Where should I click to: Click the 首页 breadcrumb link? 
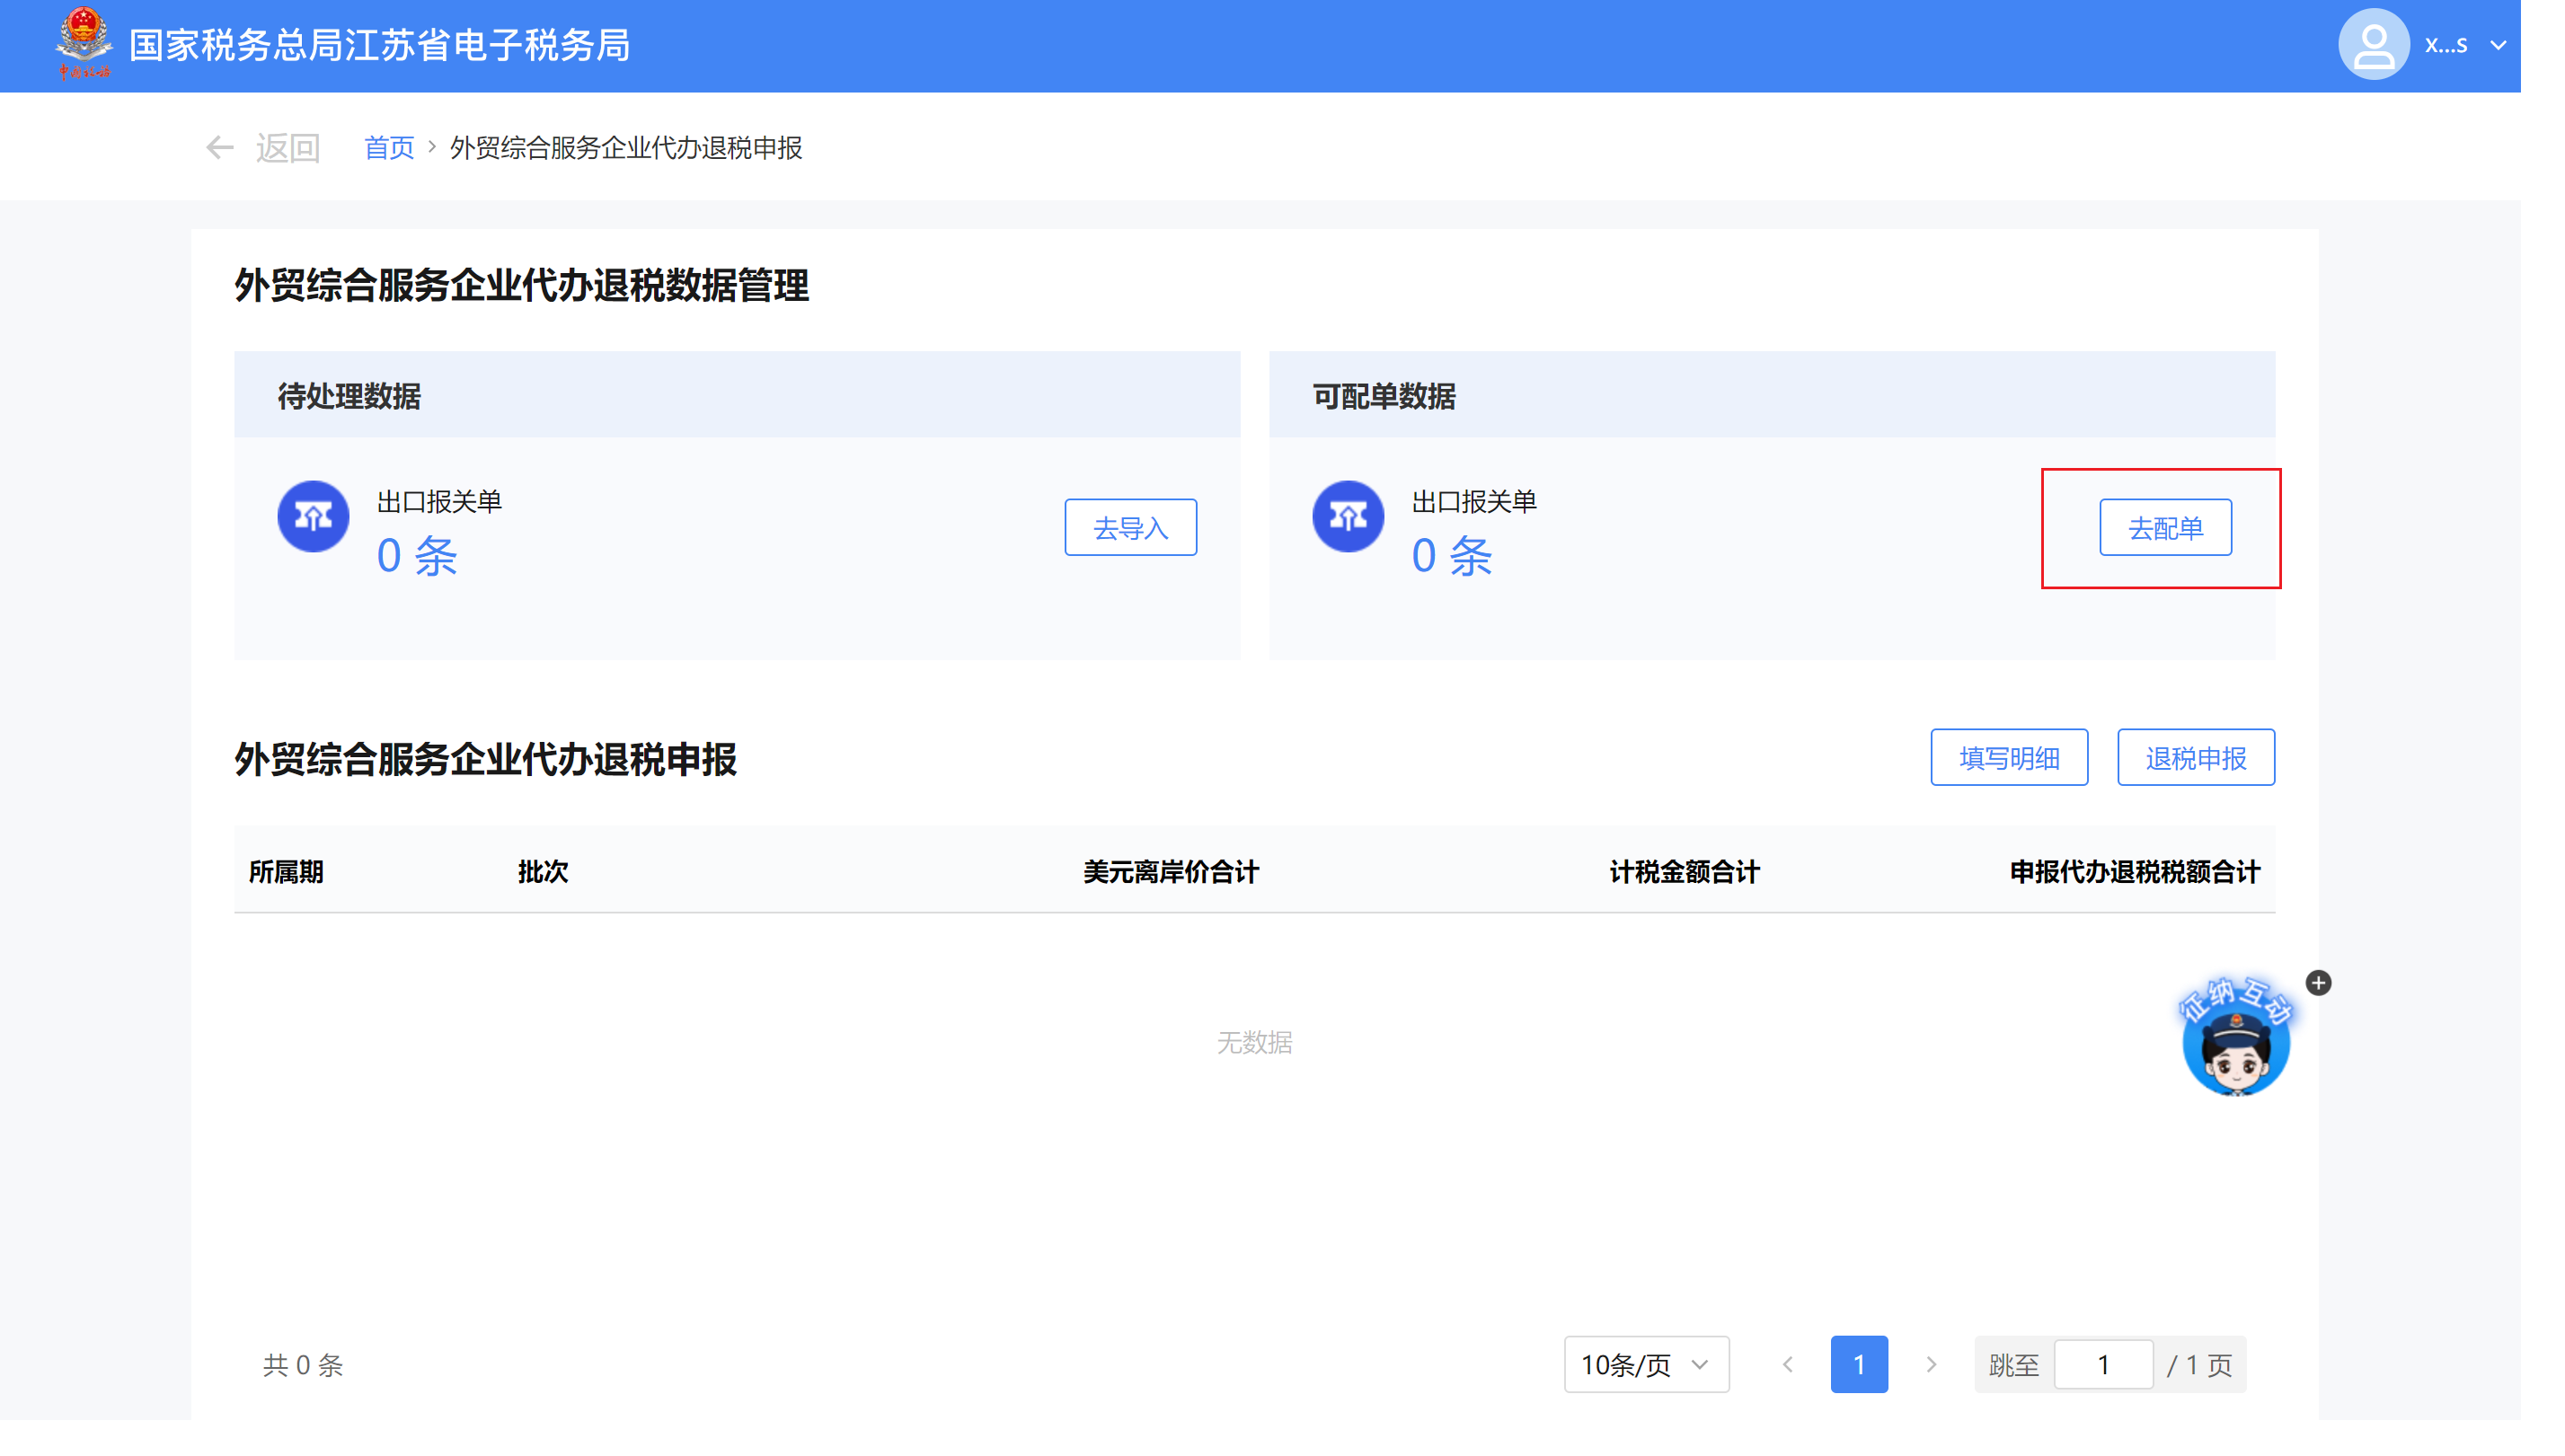(x=388, y=148)
